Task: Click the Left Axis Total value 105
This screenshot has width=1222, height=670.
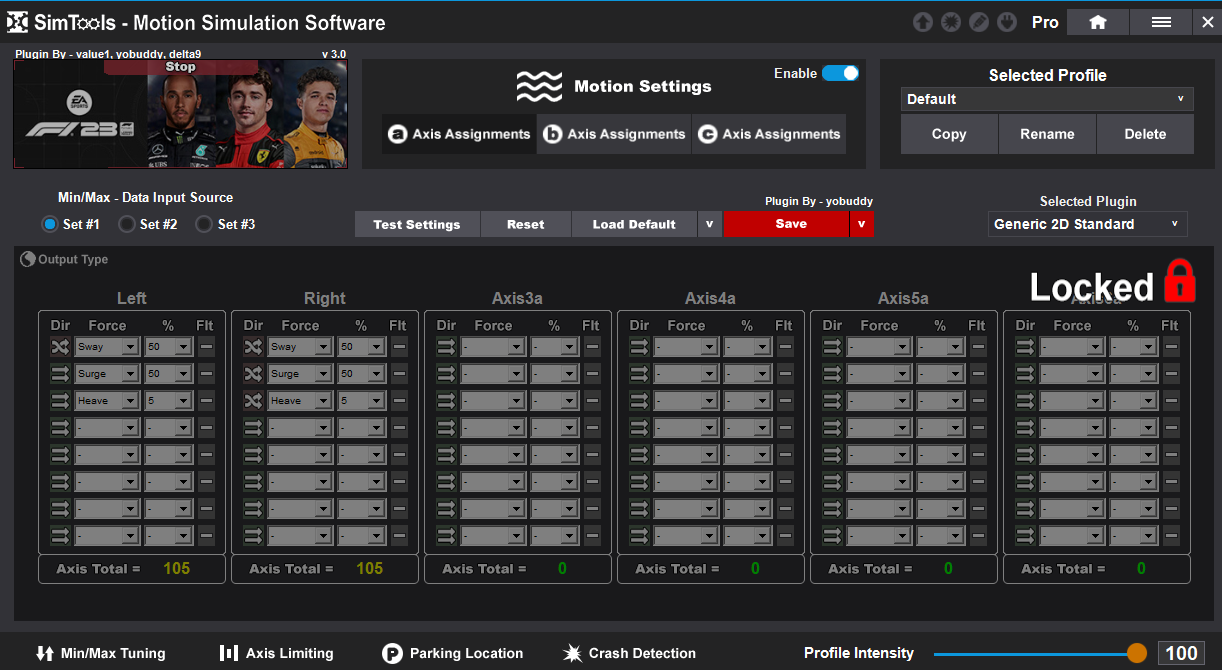Action: (177, 568)
